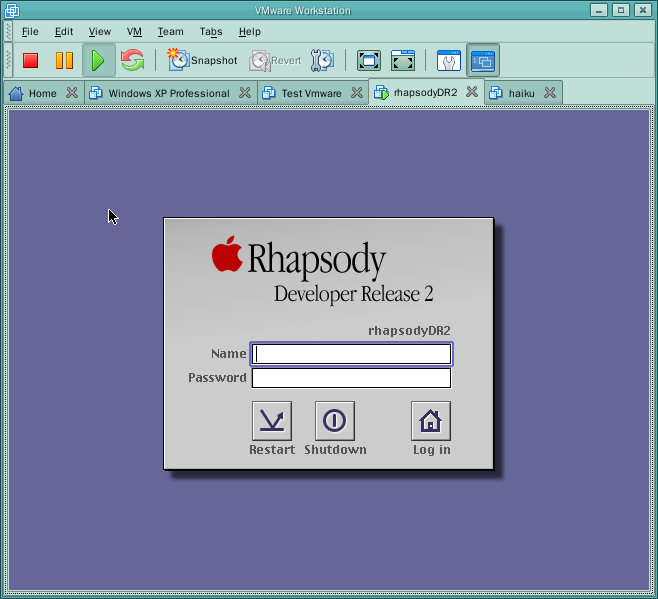The height and width of the screenshot is (599, 658).
Task: Click the VMware window menu icon in title bar
Action: [12, 10]
